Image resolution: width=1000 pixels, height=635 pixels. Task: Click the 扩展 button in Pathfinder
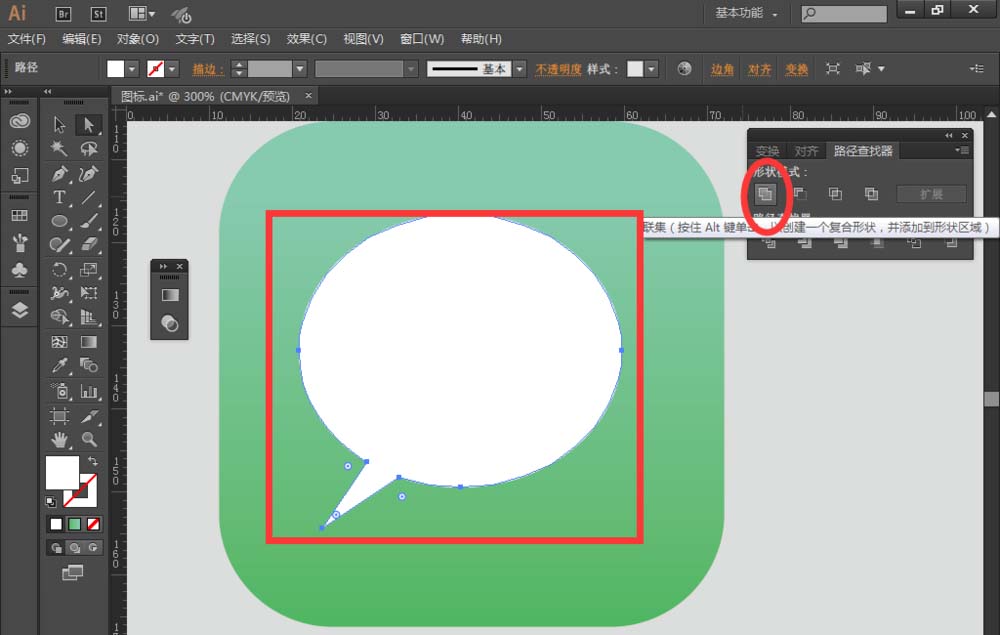pyautogui.click(x=930, y=193)
